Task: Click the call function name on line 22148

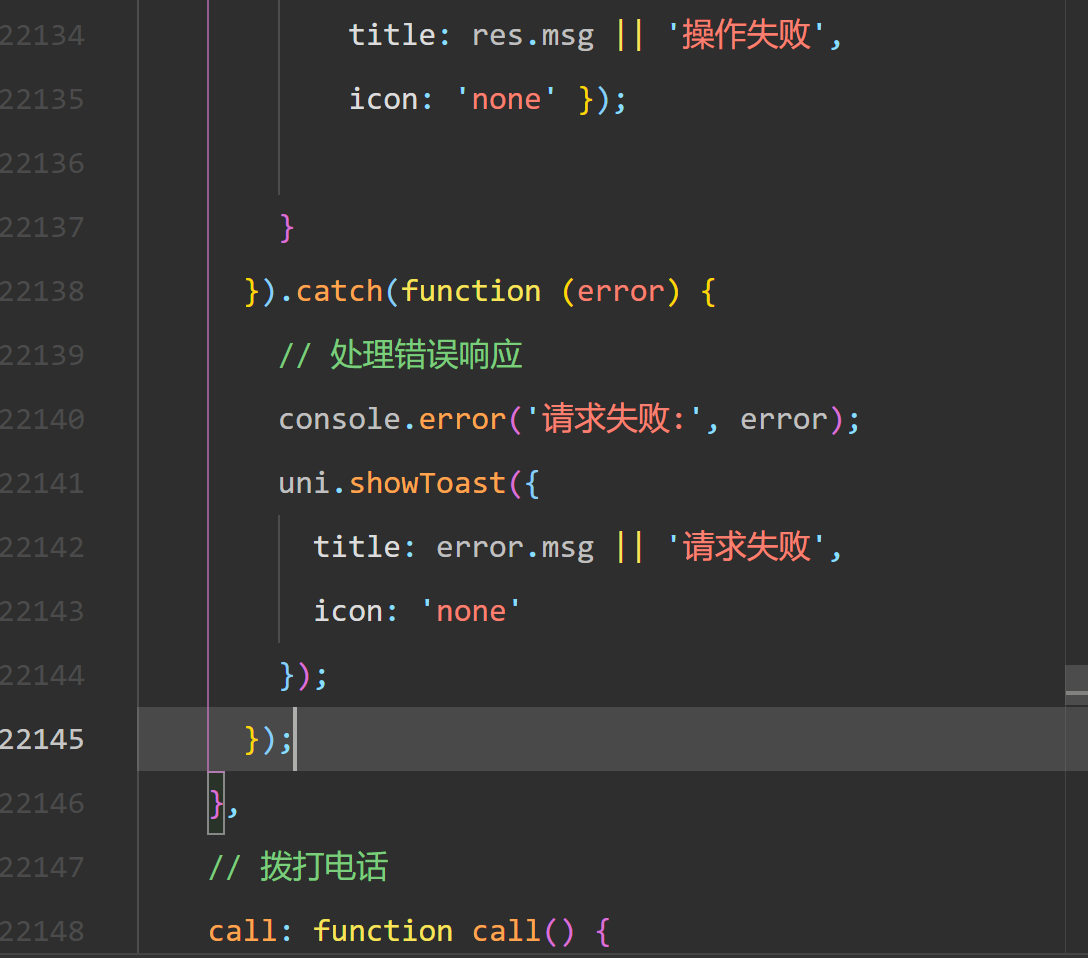Action: click(x=506, y=931)
